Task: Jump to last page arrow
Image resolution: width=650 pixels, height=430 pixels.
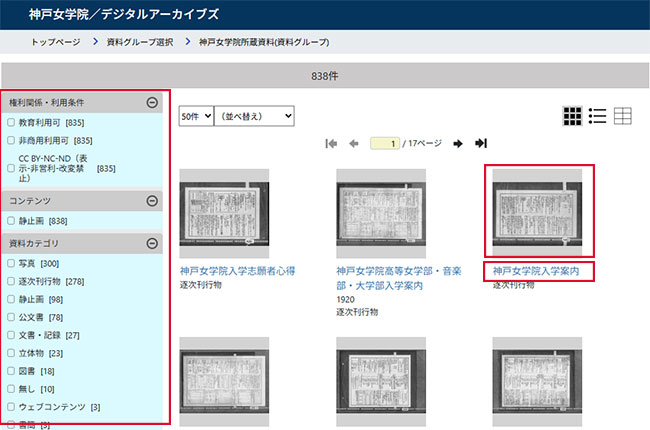Action: pyautogui.click(x=481, y=143)
